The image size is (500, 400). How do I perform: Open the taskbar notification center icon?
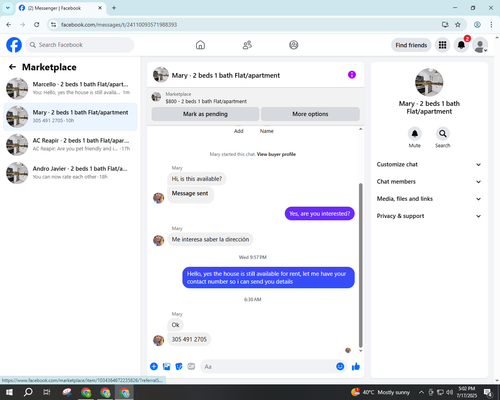point(488,392)
